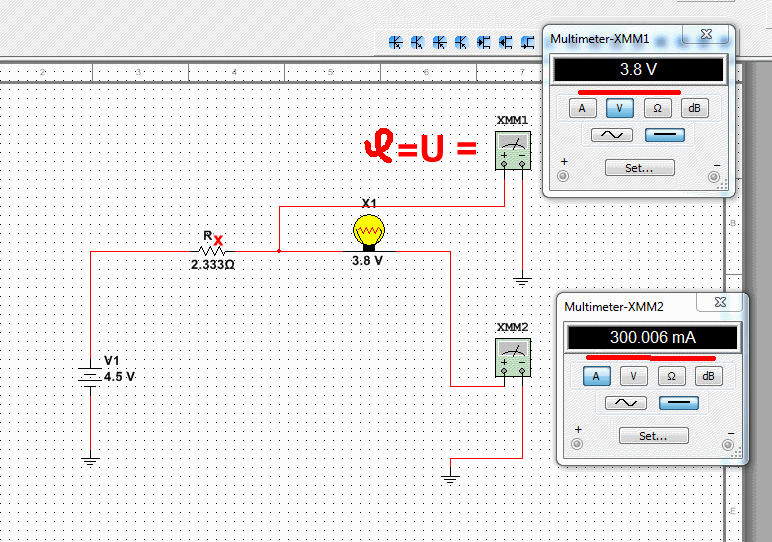Switch XMM1 multimeter to ammeter (A) mode

[x=581, y=107]
